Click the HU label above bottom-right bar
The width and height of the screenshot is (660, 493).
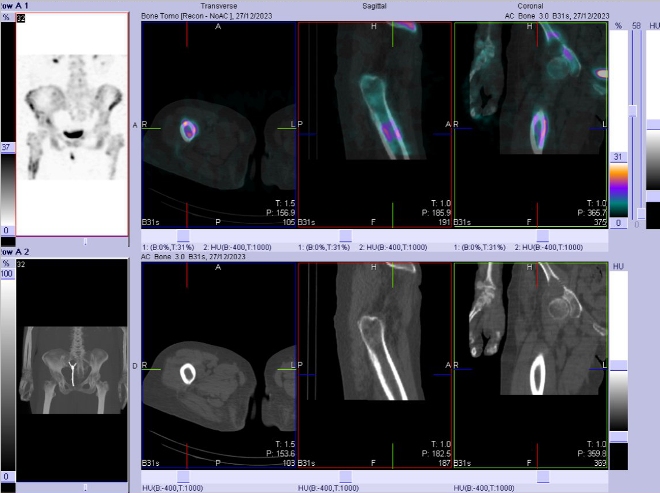pos(618,266)
